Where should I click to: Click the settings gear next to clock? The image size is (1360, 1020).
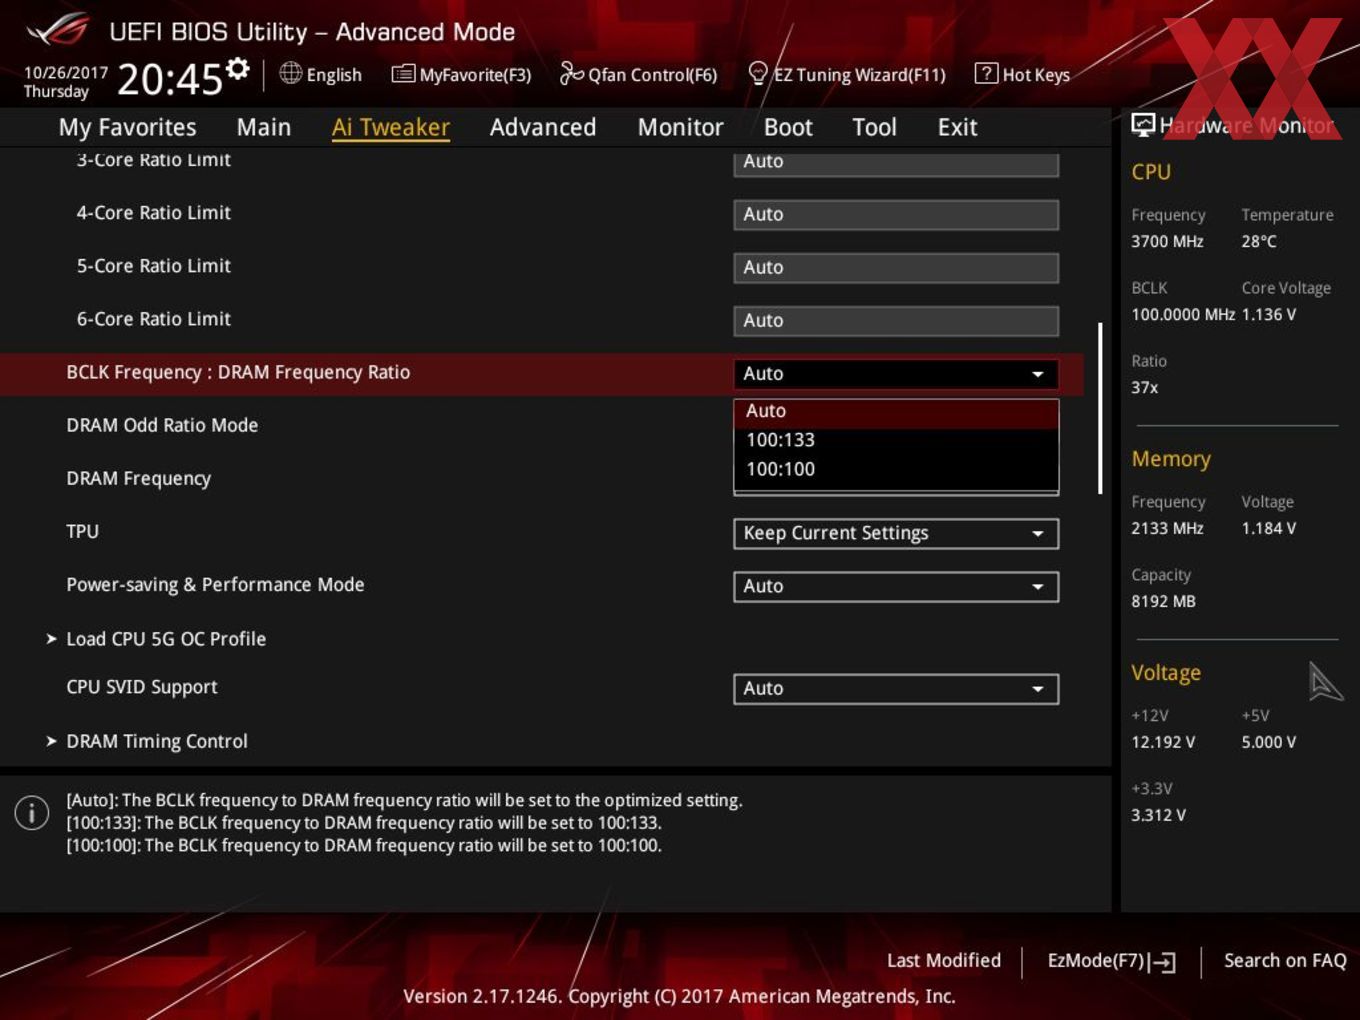tap(238, 68)
